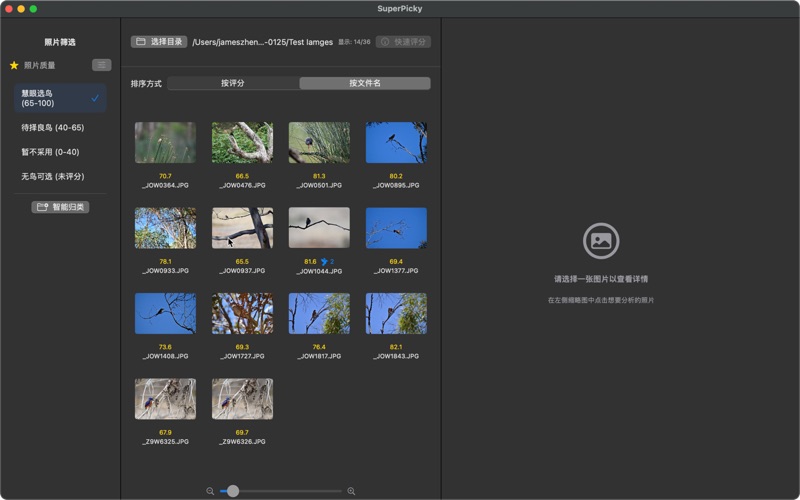The width and height of the screenshot is (800, 500).
Task: Click the list icon beside 照片质量
Action: (x=101, y=65)
